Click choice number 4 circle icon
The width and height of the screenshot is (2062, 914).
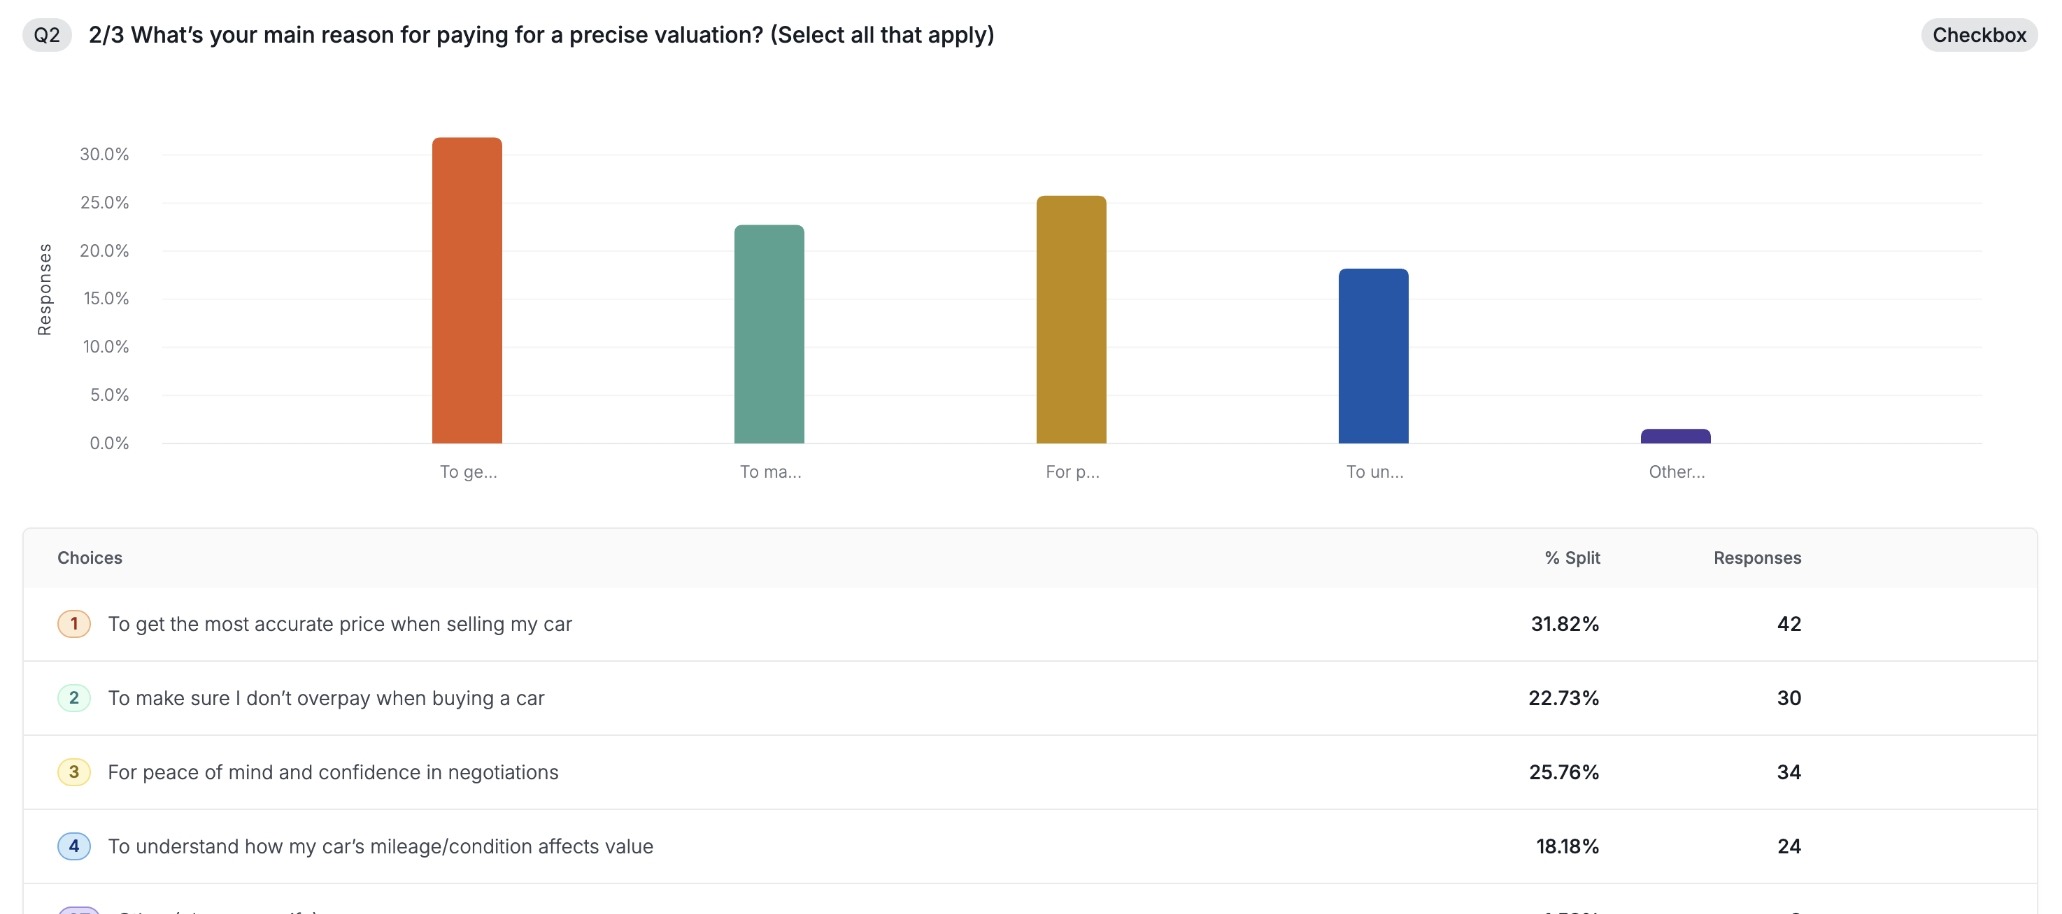74,846
